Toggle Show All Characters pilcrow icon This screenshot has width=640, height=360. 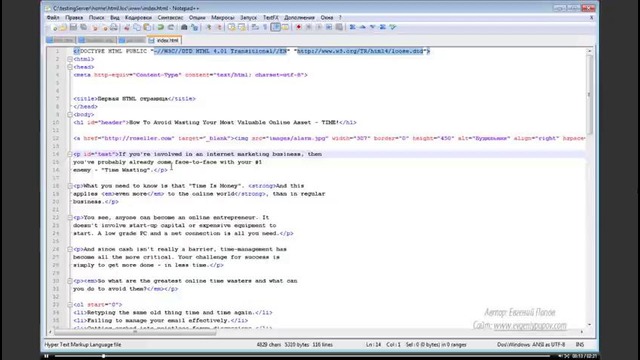[265, 27]
